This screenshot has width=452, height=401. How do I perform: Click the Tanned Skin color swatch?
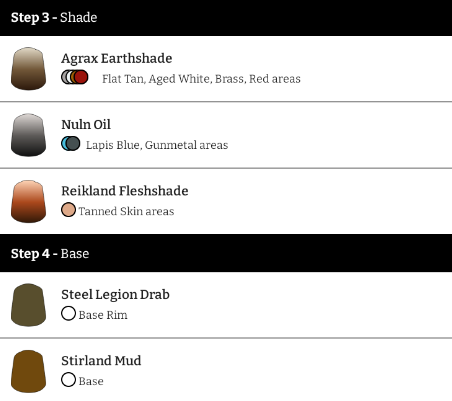(68, 210)
